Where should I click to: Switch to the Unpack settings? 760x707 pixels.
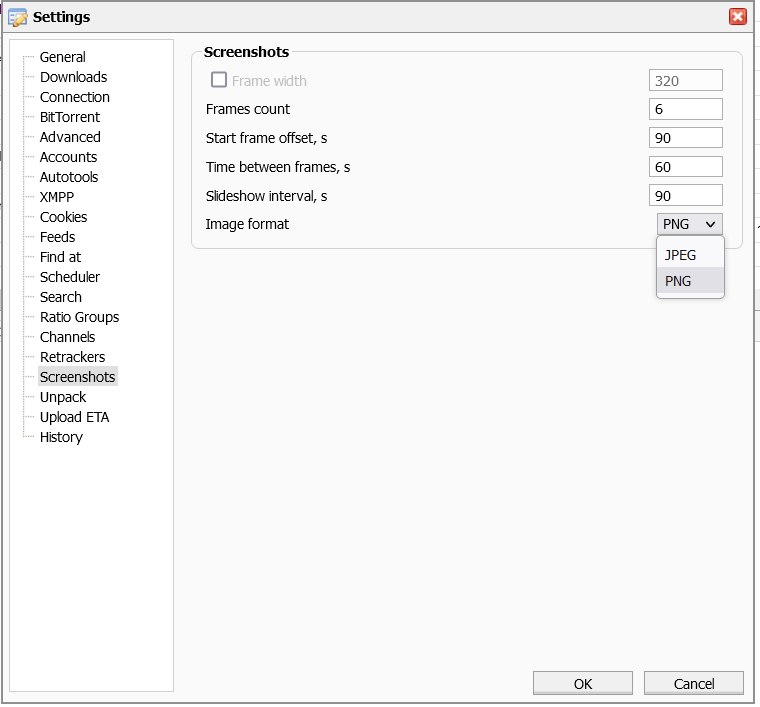coord(63,397)
